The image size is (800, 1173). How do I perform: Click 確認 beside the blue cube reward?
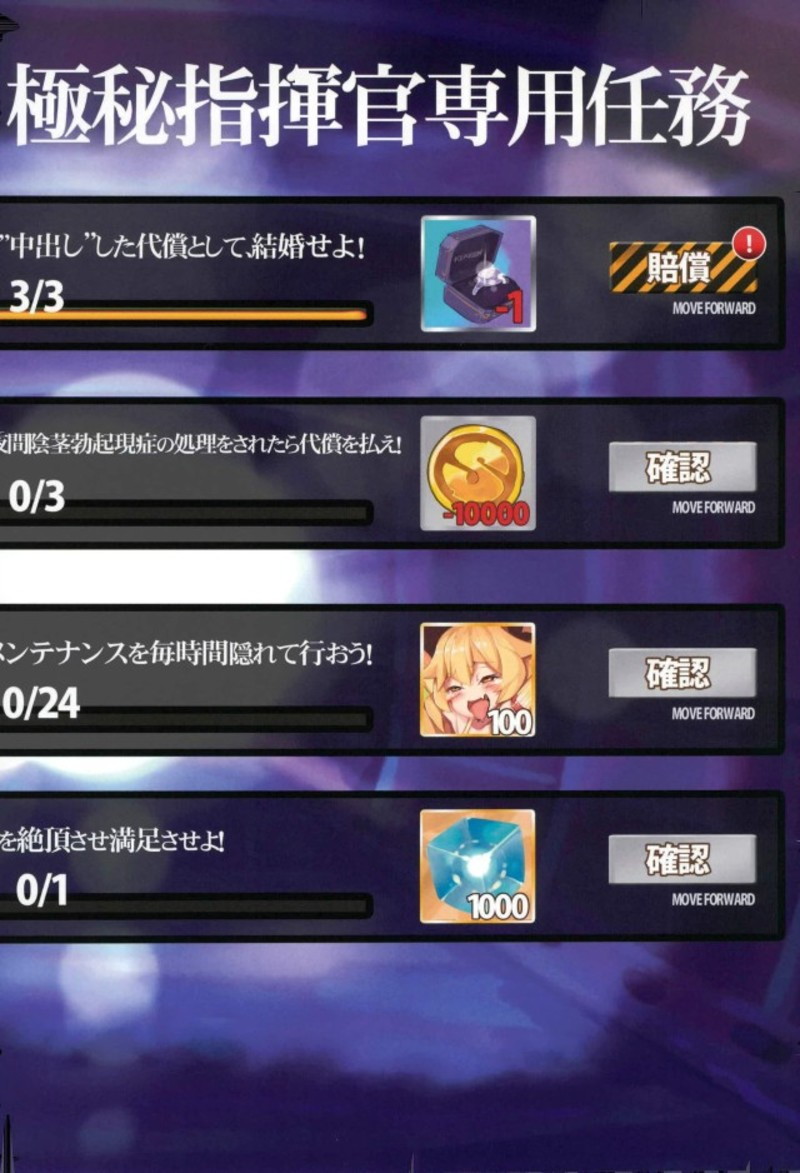coord(682,859)
